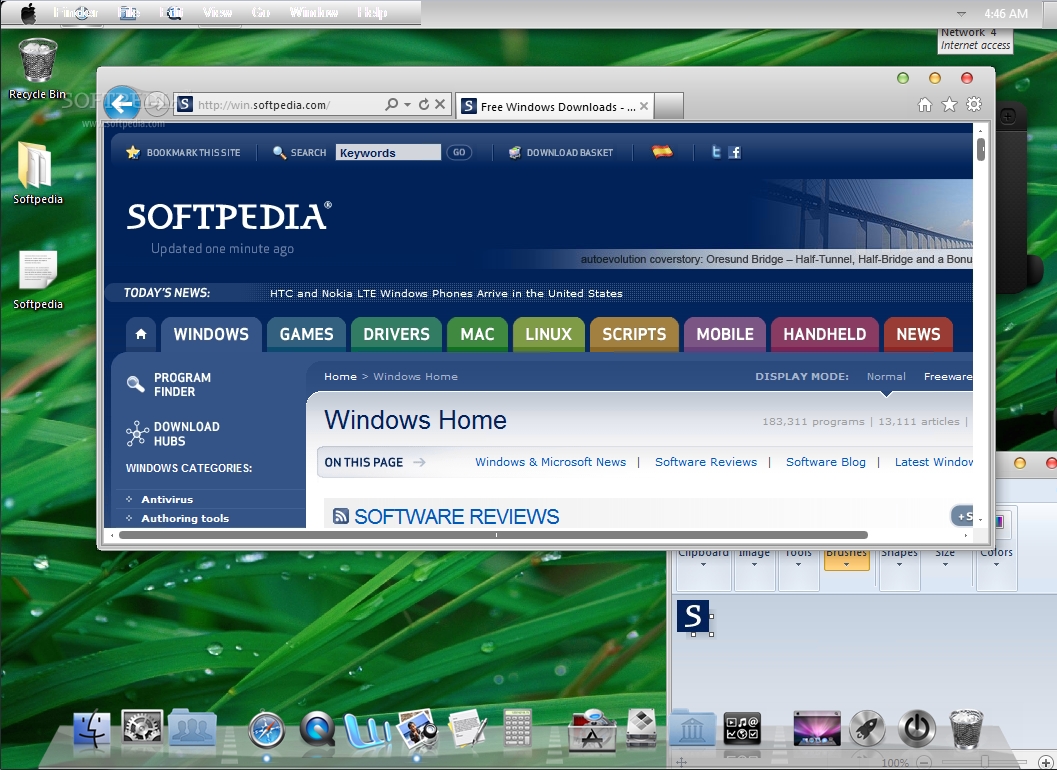Open Download Hubs network icon
This screenshot has width=1057, height=770.
(x=138, y=434)
